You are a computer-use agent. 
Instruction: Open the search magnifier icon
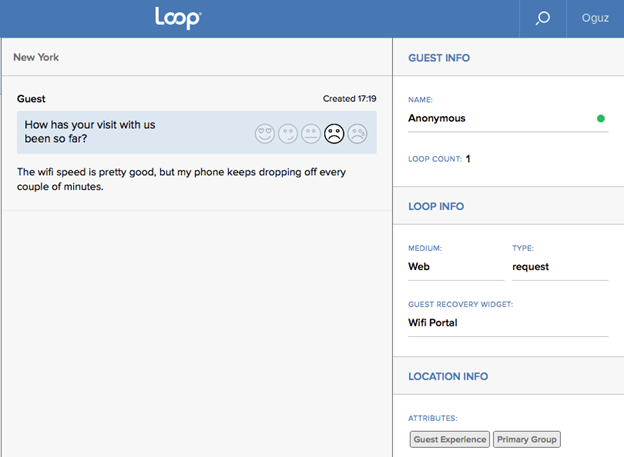(x=543, y=18)
